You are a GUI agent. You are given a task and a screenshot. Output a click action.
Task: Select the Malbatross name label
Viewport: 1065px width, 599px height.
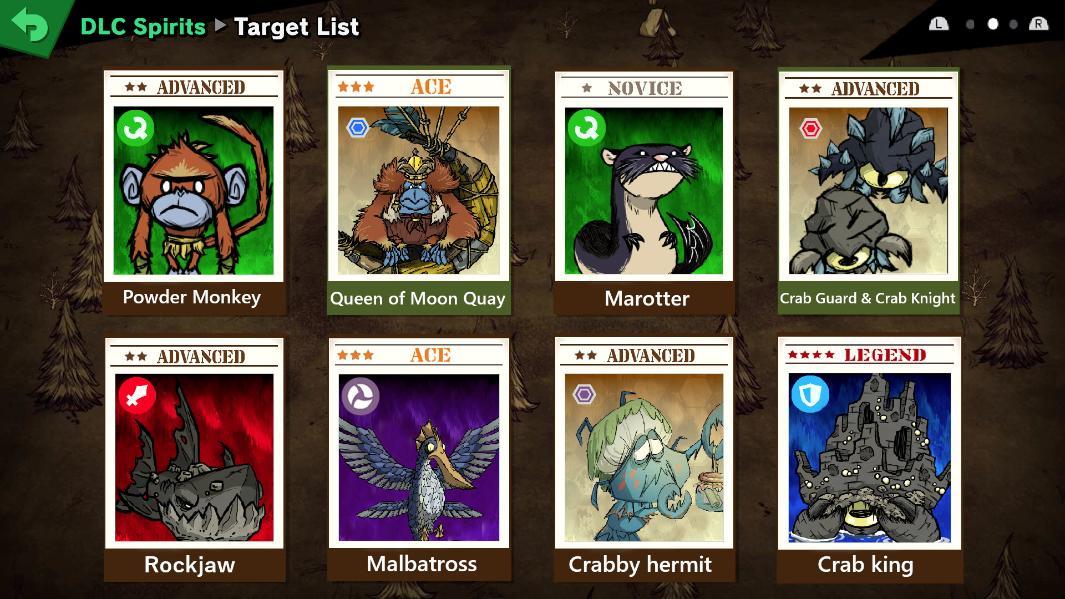[421, 564]
